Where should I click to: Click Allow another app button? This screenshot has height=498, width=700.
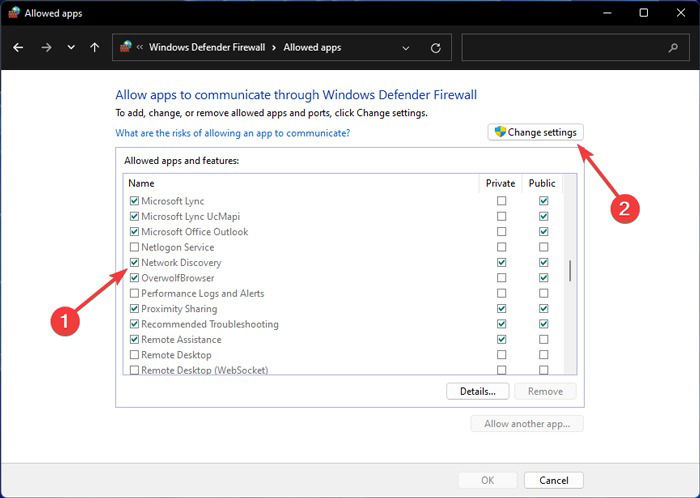click(527, 423)
